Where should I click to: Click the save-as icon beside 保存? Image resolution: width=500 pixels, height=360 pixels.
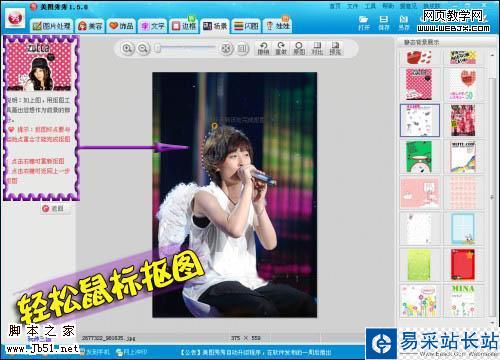pyautogui.click(x=404, y=23)
